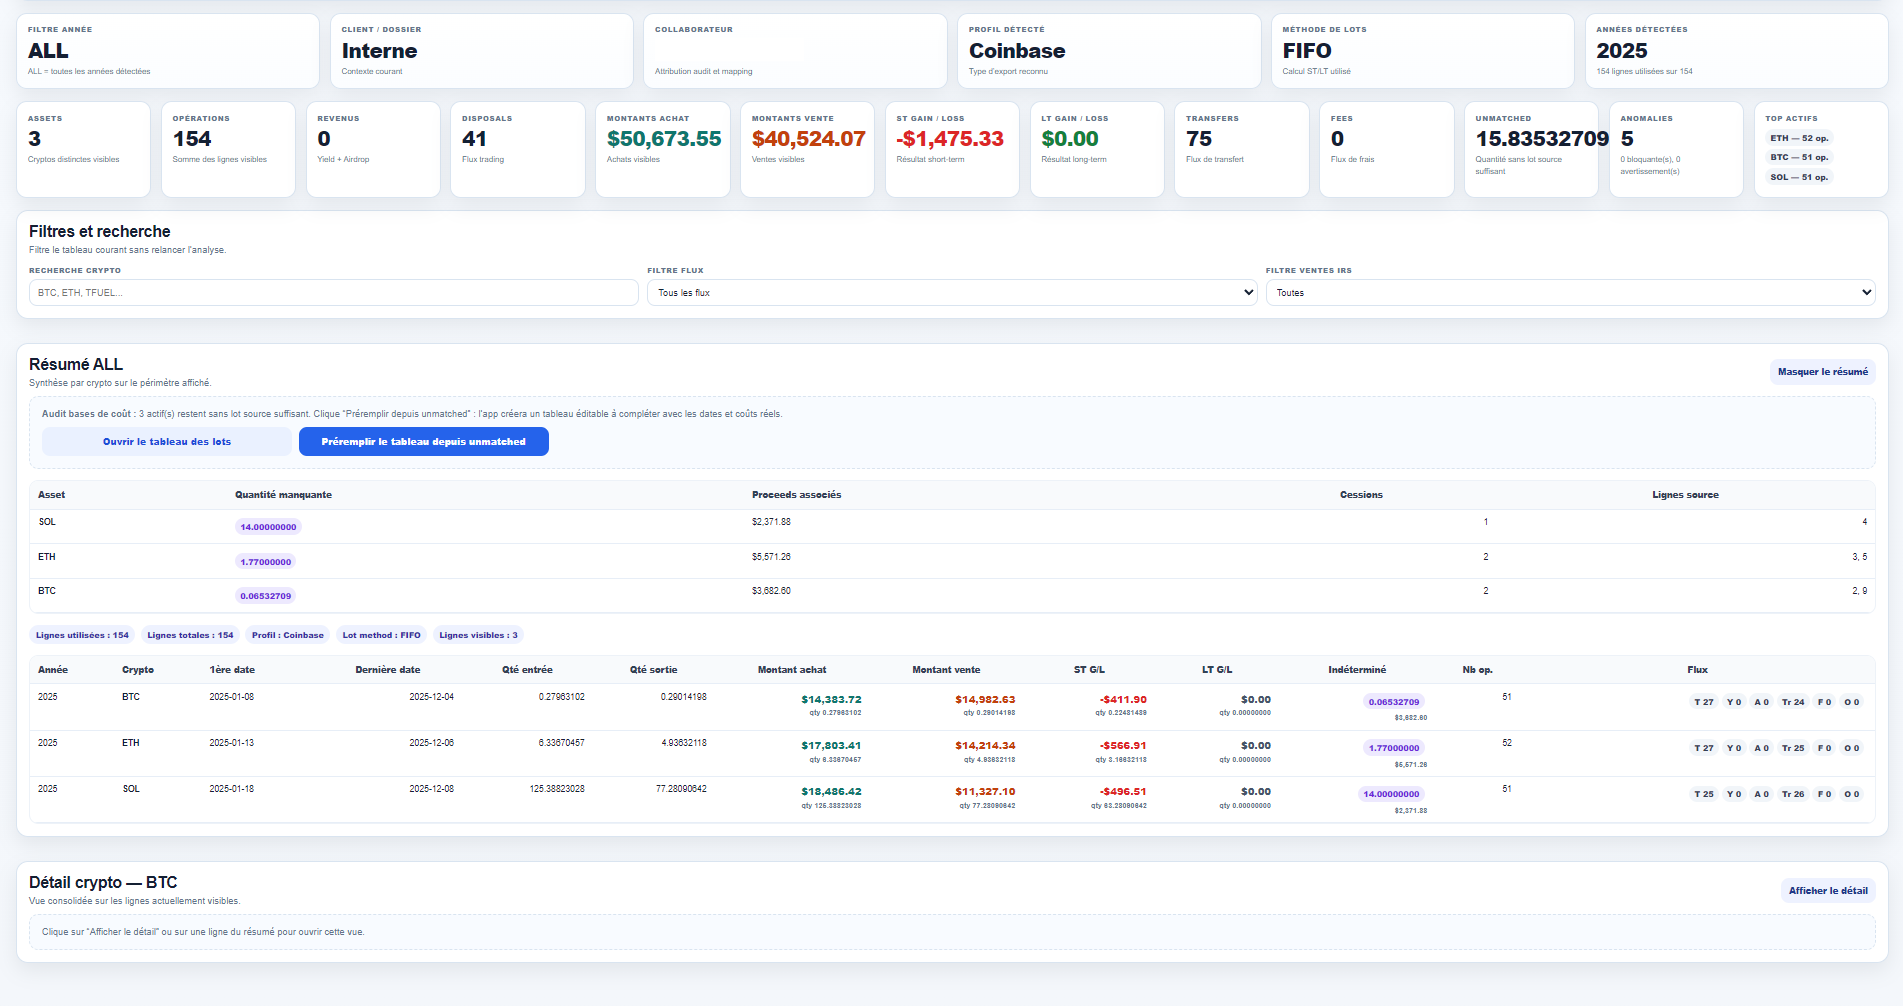The height and width of the screenshot is (1006, 1903).
Task: Open the Filtre ventes IRS dropdown
Action: coord(1570,292)
